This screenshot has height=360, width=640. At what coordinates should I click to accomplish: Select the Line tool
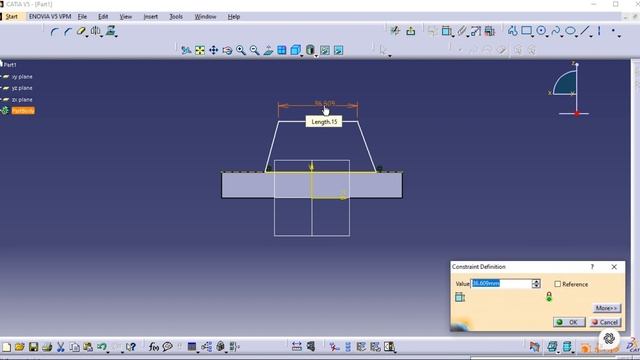(x=585, y=31)
